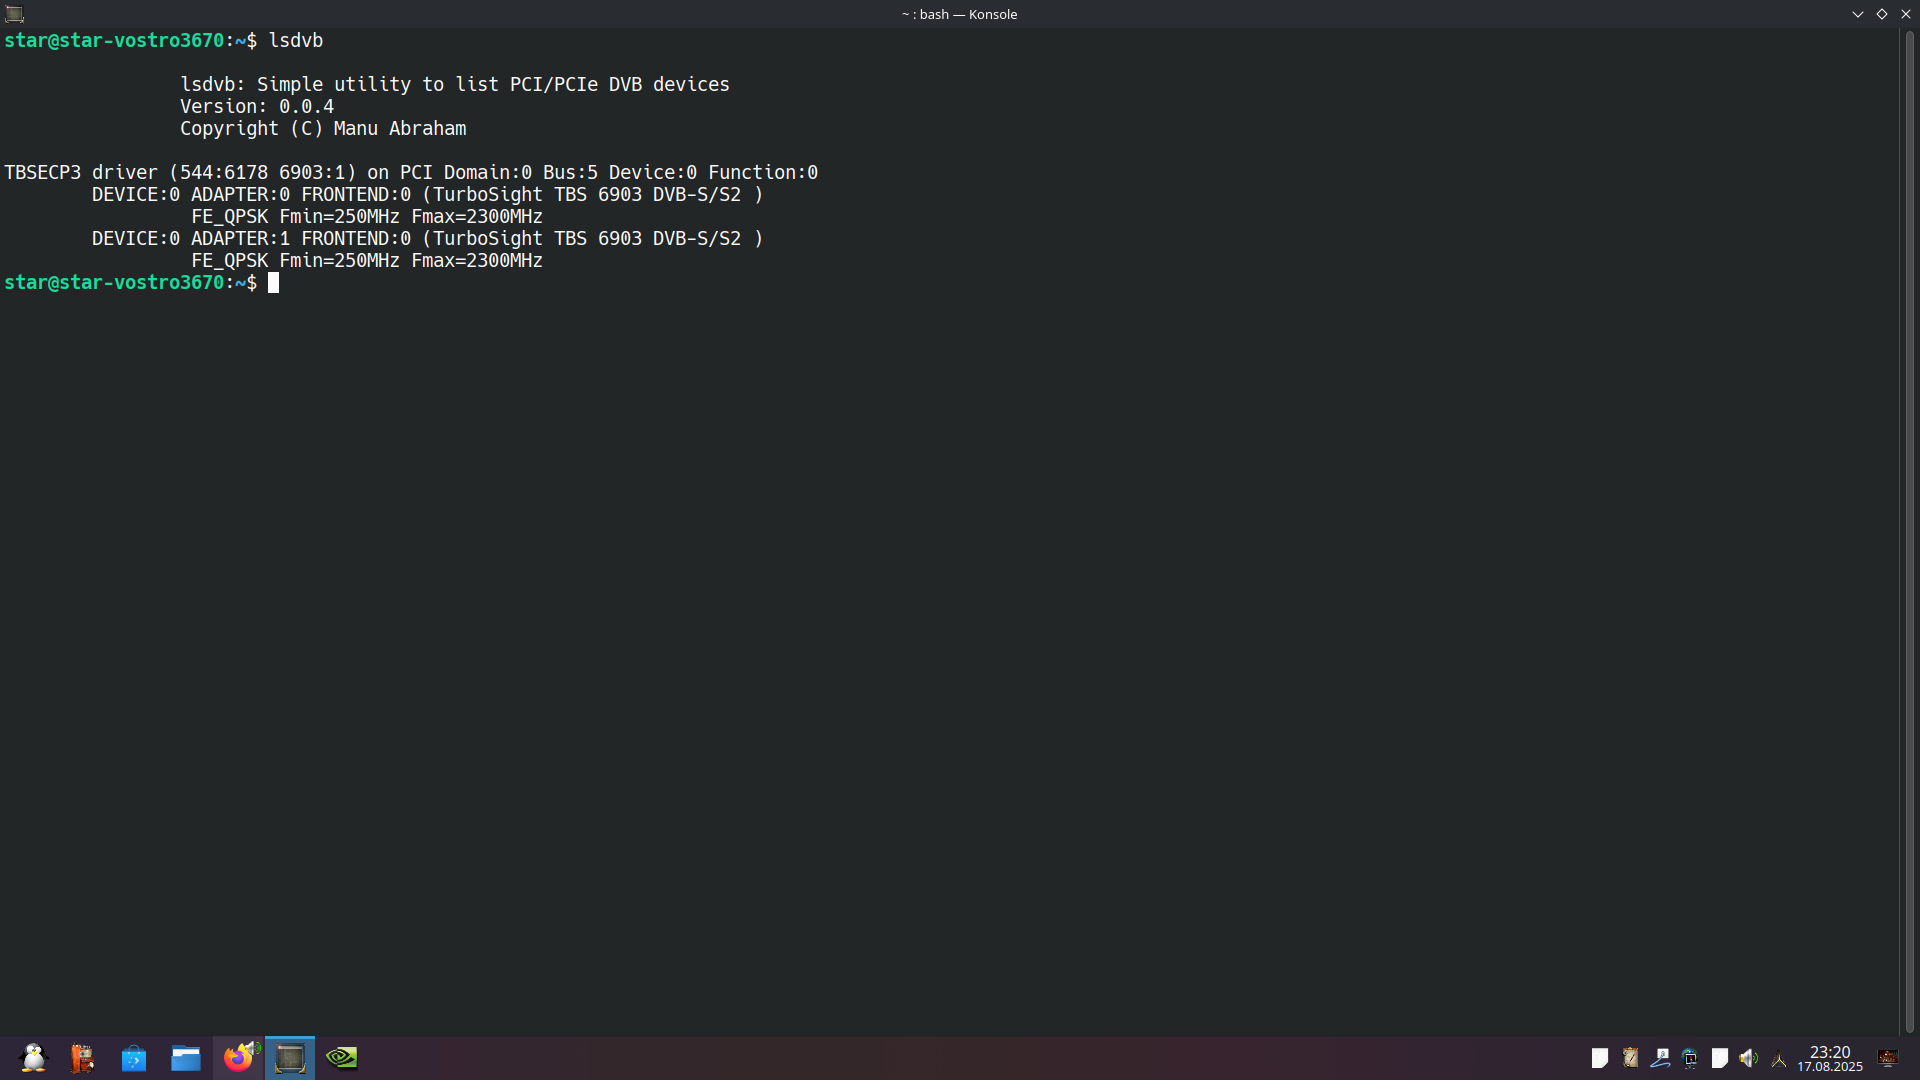Click the FE_QPSK line under ADAPTER:1
The width and height of the screenshot is (1920, 1080).
point(367,260)
